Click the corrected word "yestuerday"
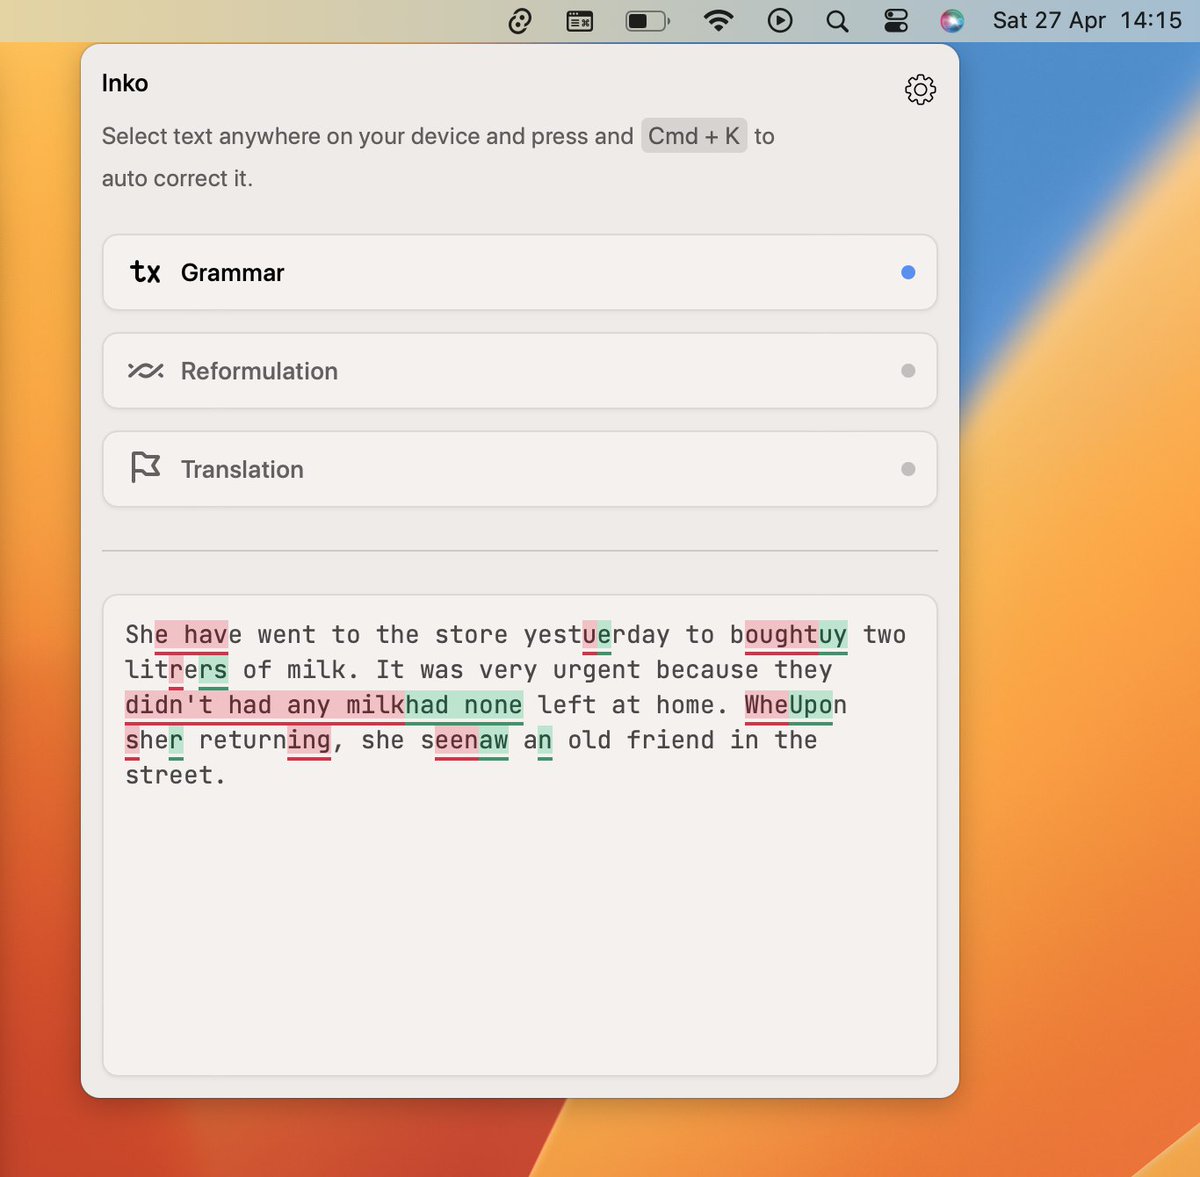 click(x=597, y=635)
